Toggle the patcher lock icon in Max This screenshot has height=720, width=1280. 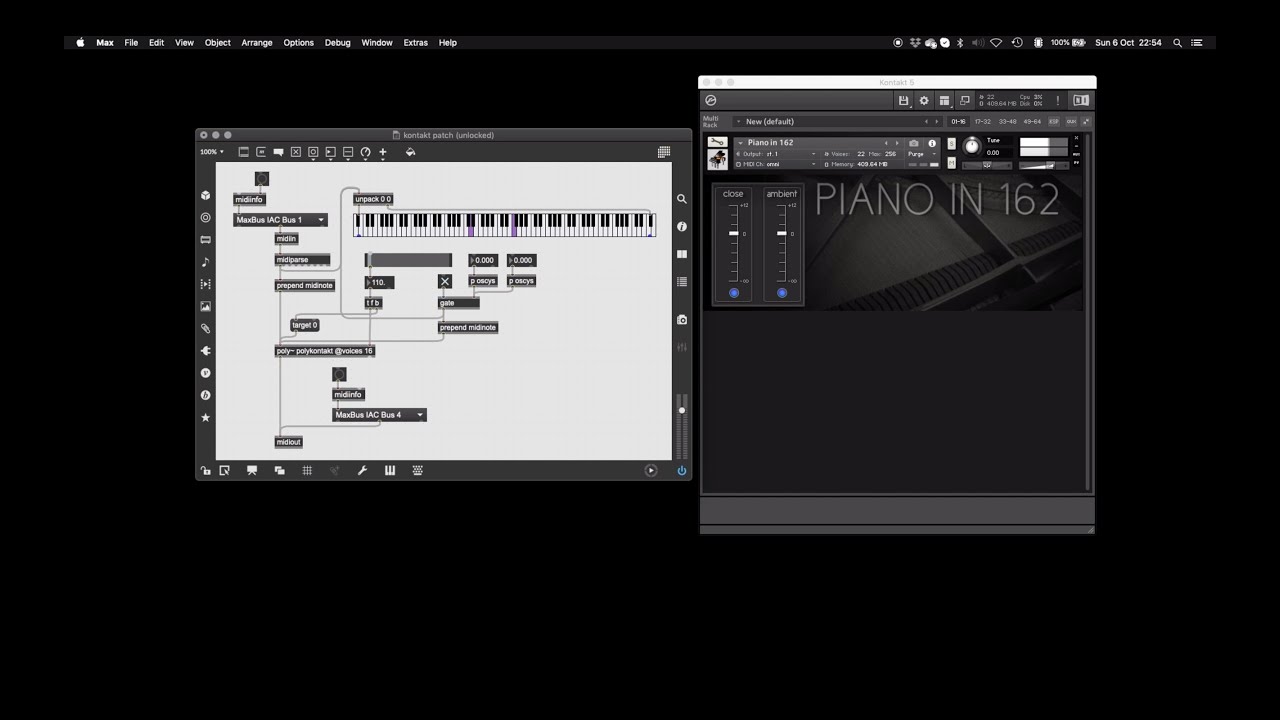click(x=205, y=470)
